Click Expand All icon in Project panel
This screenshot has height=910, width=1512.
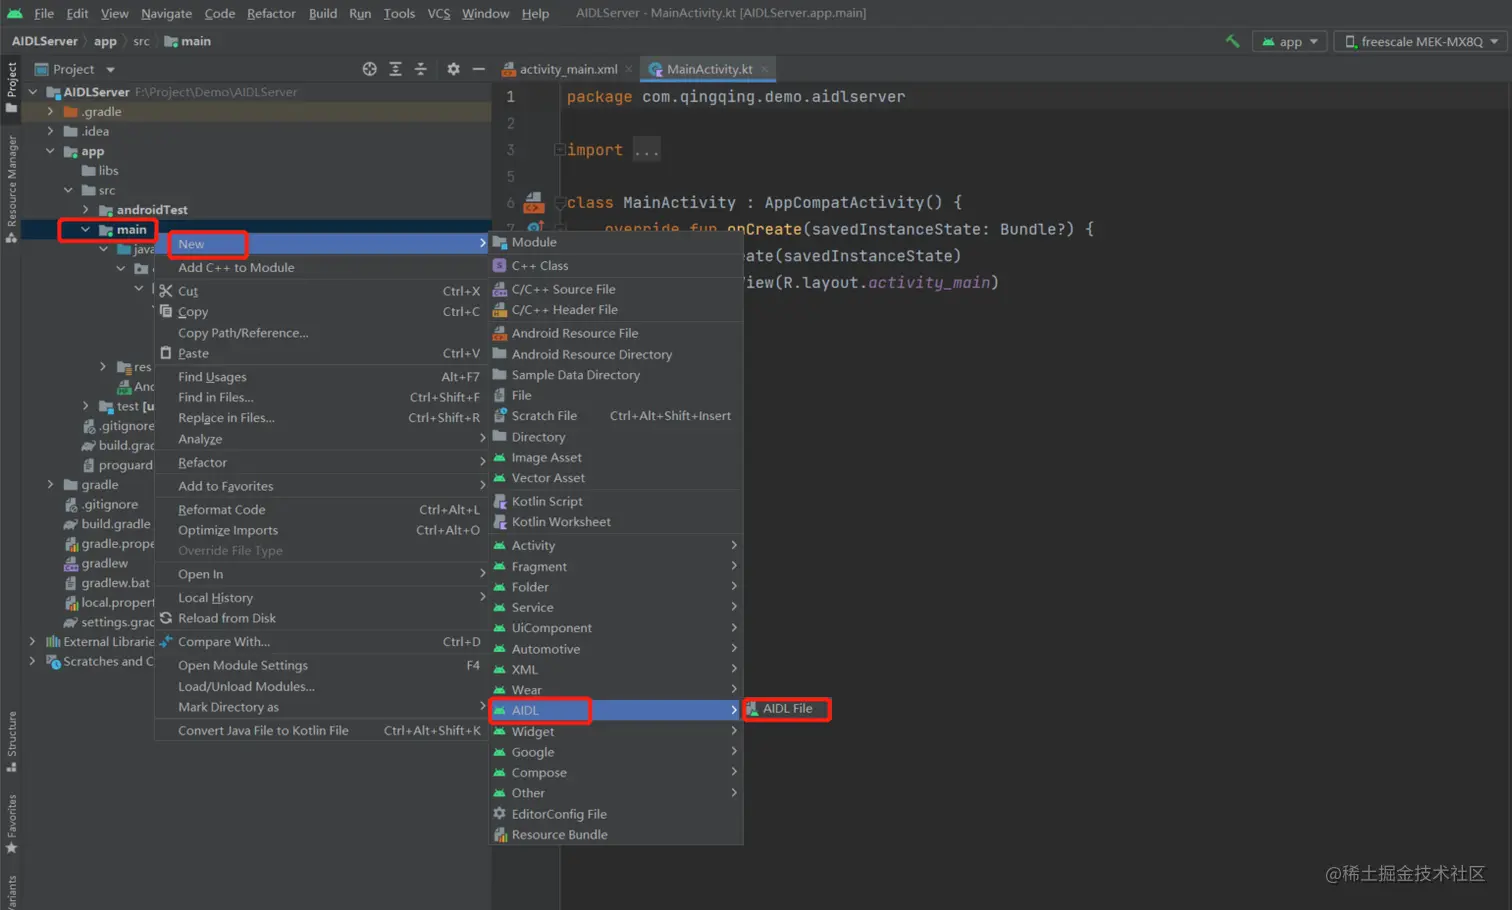click(395, 69)
